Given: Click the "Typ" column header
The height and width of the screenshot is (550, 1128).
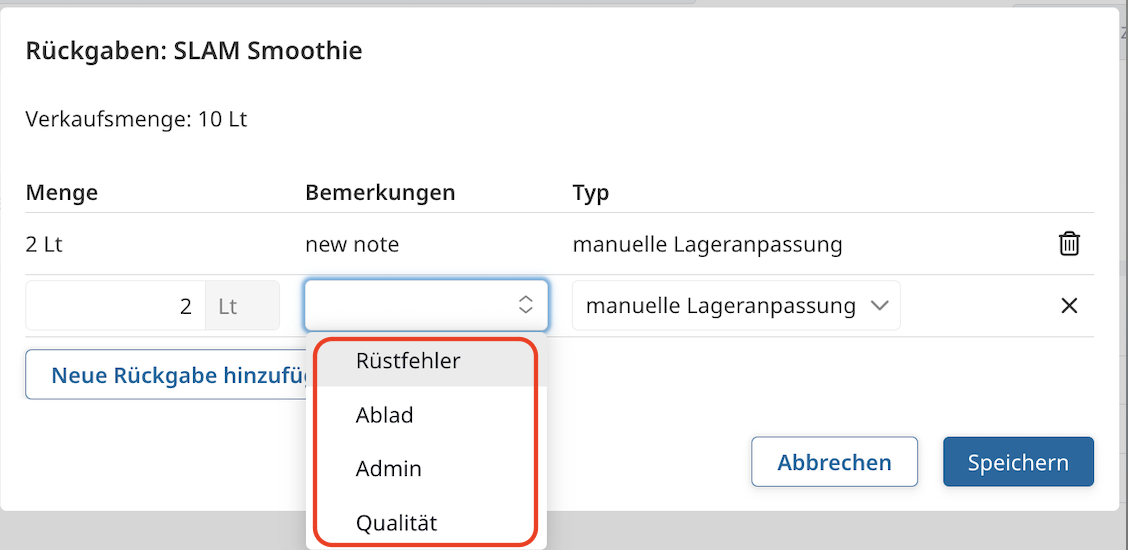Looking at the screenshot, I should (591, 193).
